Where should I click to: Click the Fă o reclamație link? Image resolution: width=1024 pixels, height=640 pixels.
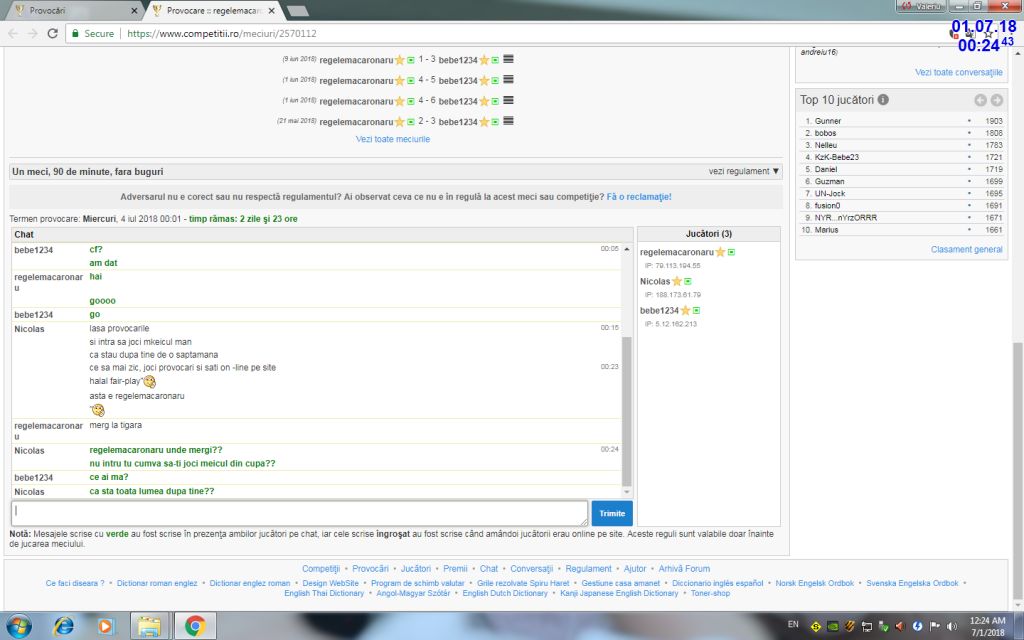[x=639, y=197]
